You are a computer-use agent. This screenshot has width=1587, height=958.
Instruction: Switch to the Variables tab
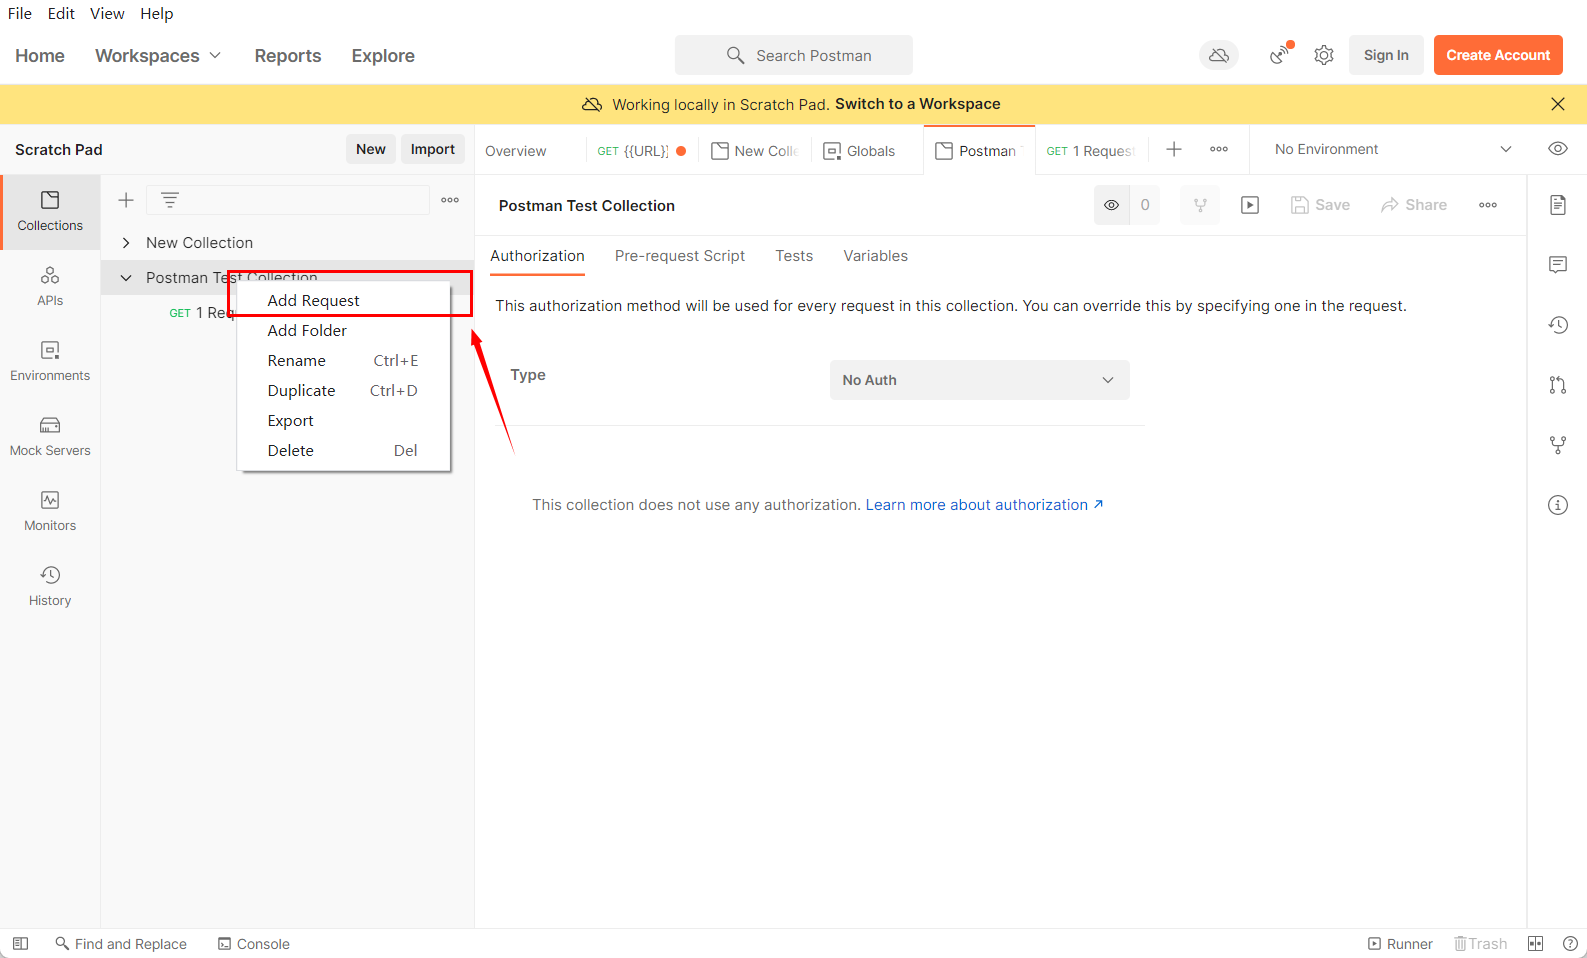tap(875, 256)
